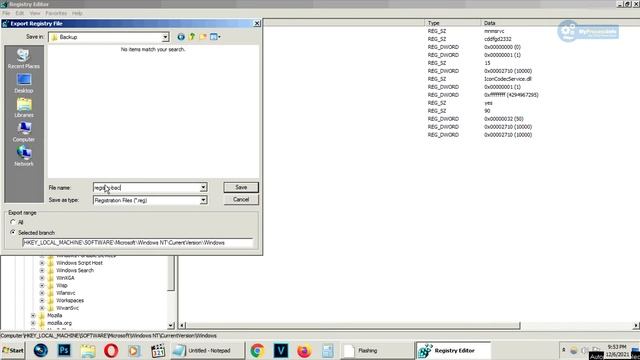Select the Wisp registry key
This screenshot has width=640, height=360.
click(x=62, y=285)
